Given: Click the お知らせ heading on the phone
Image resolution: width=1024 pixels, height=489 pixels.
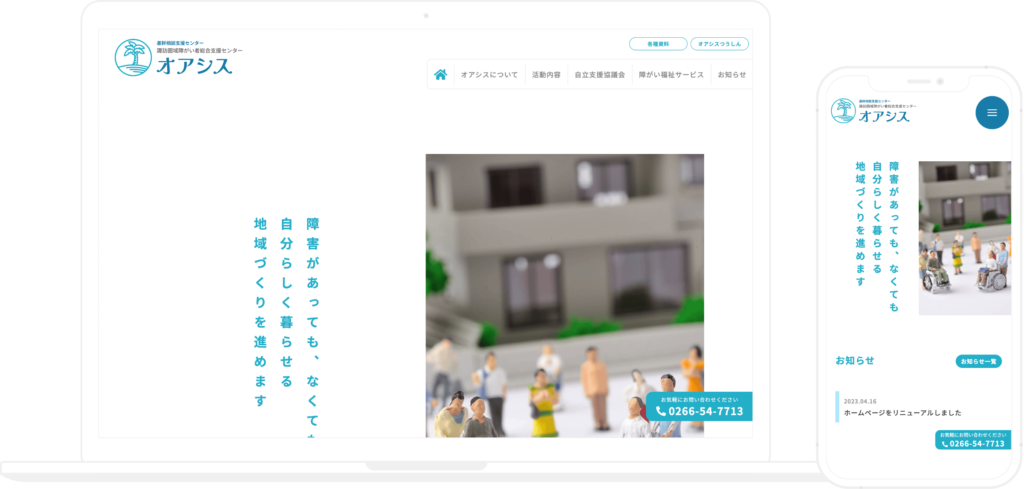Looking at the screenshot, I should click(x=855, y=360).
